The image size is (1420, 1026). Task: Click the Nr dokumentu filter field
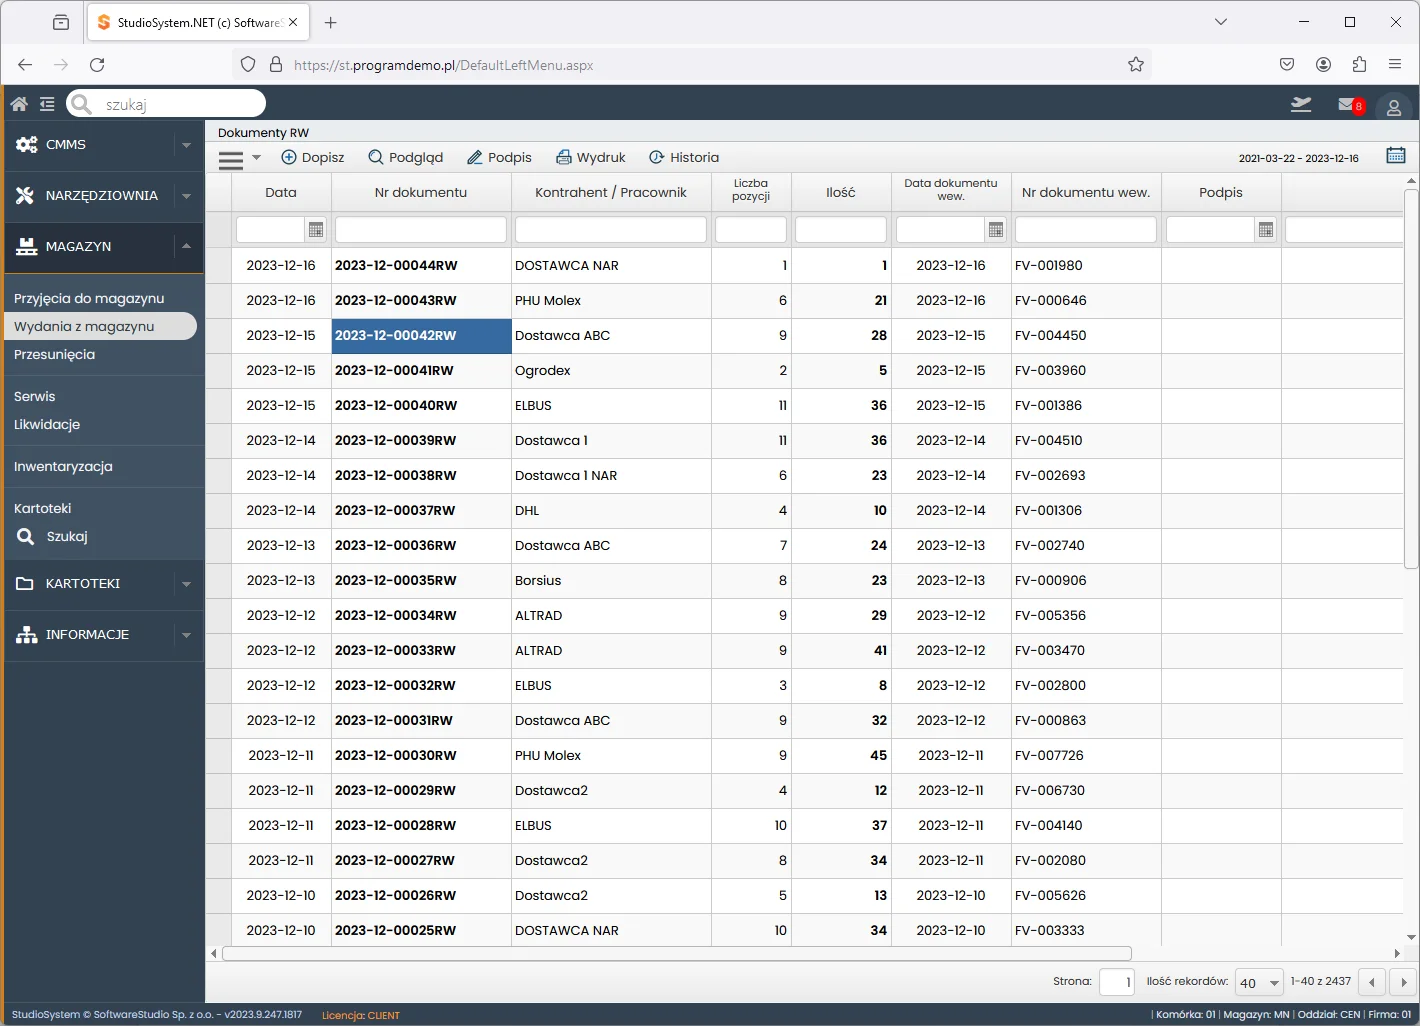click(x=420, y=230)
